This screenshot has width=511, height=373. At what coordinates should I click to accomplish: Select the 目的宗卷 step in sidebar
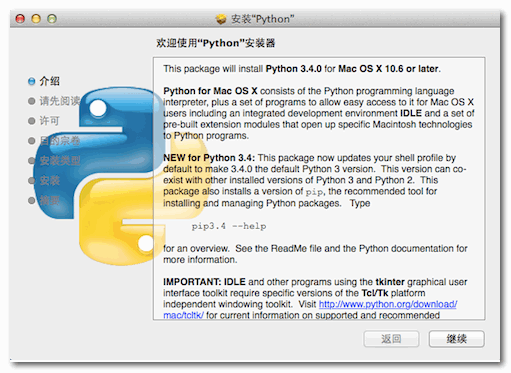[x=60, y=141]
